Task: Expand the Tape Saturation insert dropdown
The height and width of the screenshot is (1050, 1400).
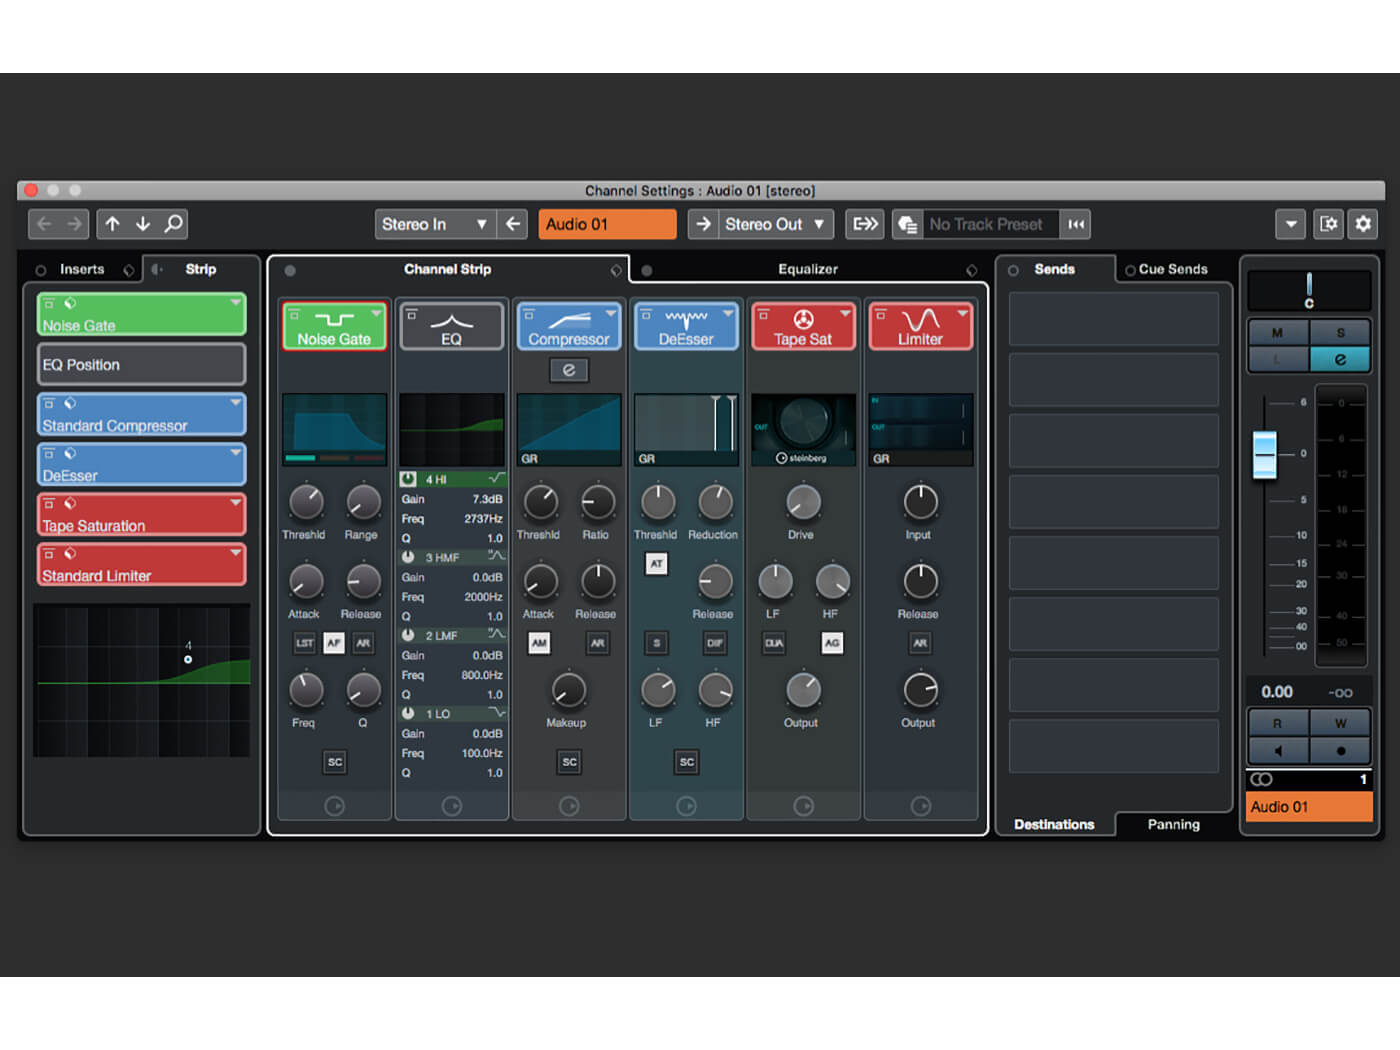Action: (236, 502)
